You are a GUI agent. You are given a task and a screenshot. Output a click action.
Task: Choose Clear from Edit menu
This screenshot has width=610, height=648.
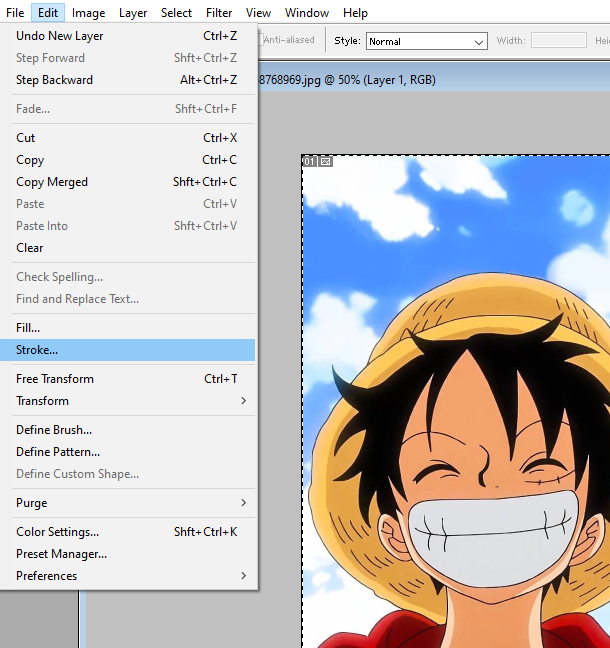[x=127, y=248]
